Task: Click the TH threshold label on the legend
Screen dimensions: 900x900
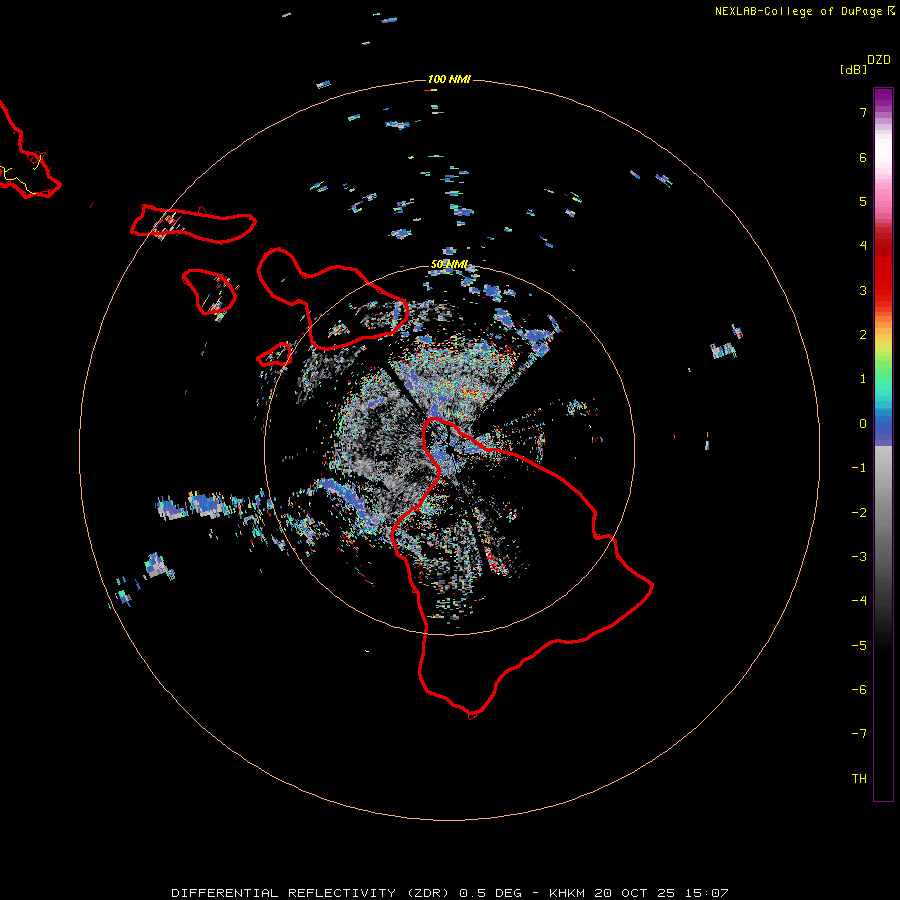Action: (859, 779)
